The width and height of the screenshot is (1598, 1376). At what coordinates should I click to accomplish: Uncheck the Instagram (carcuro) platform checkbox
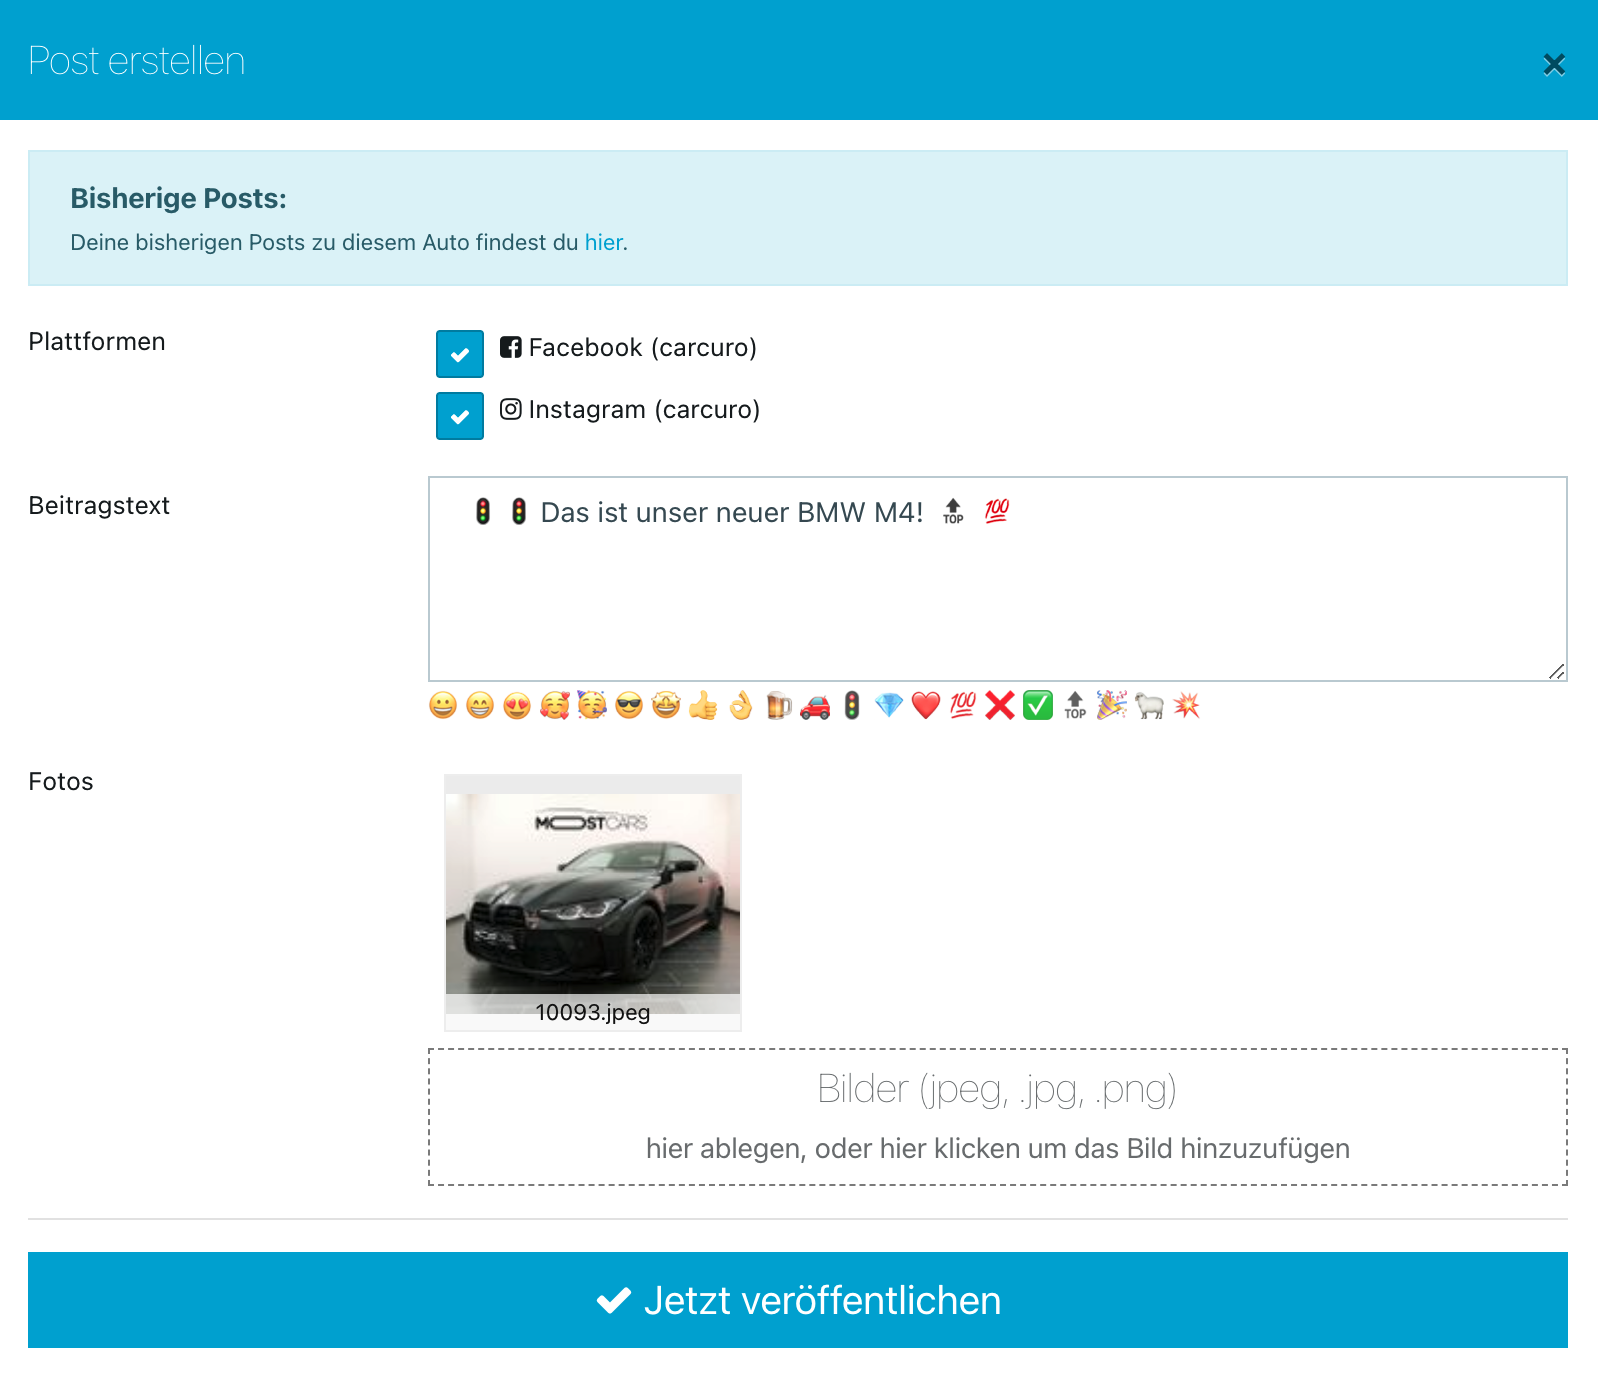coord(460,416)
